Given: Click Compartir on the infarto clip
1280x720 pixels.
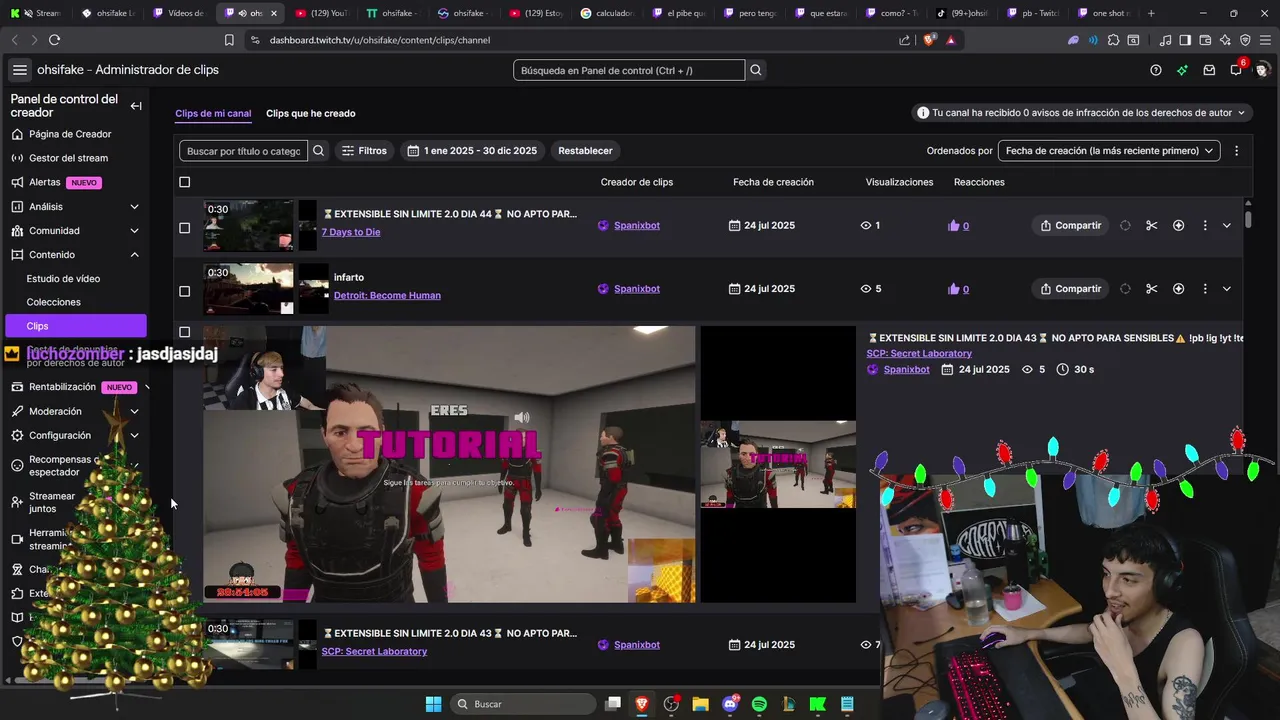Looking at the screenshot, I should pyautogui.click(x=1070, y=289).
